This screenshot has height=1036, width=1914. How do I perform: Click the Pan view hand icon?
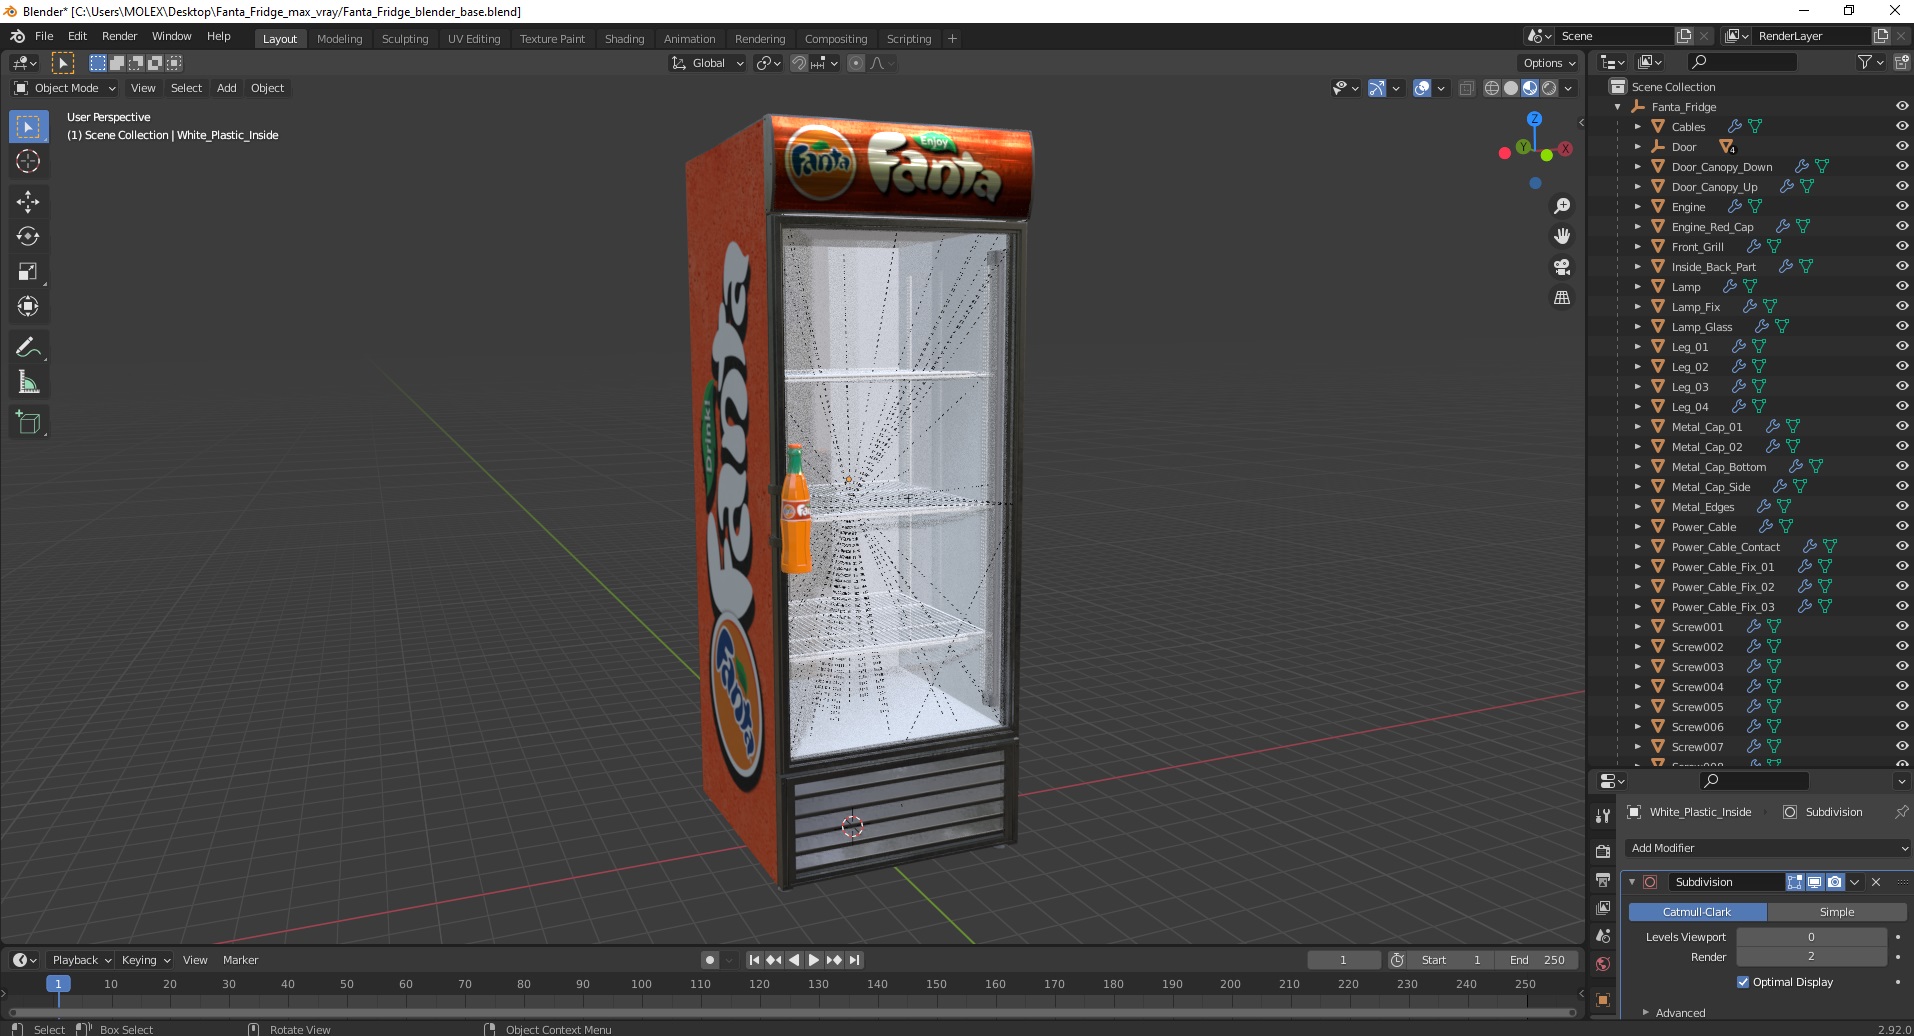1562,237
